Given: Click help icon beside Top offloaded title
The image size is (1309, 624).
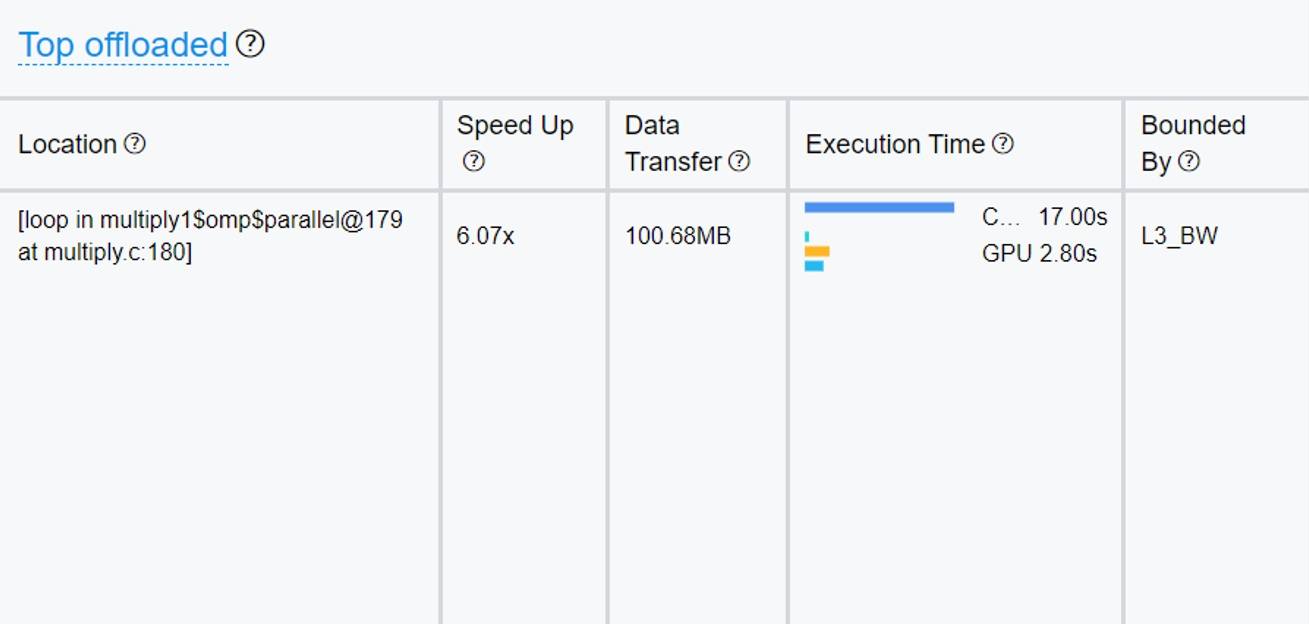Looking at the screenshot, I should tap(250, 44).
